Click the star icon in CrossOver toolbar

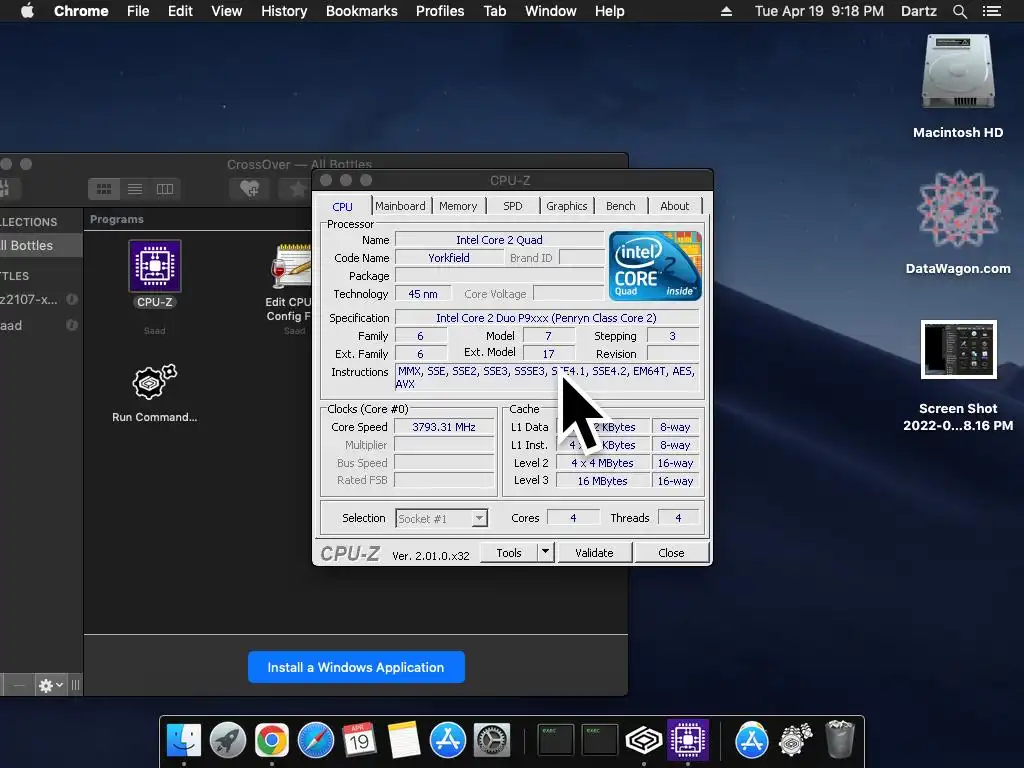[298, 189]
